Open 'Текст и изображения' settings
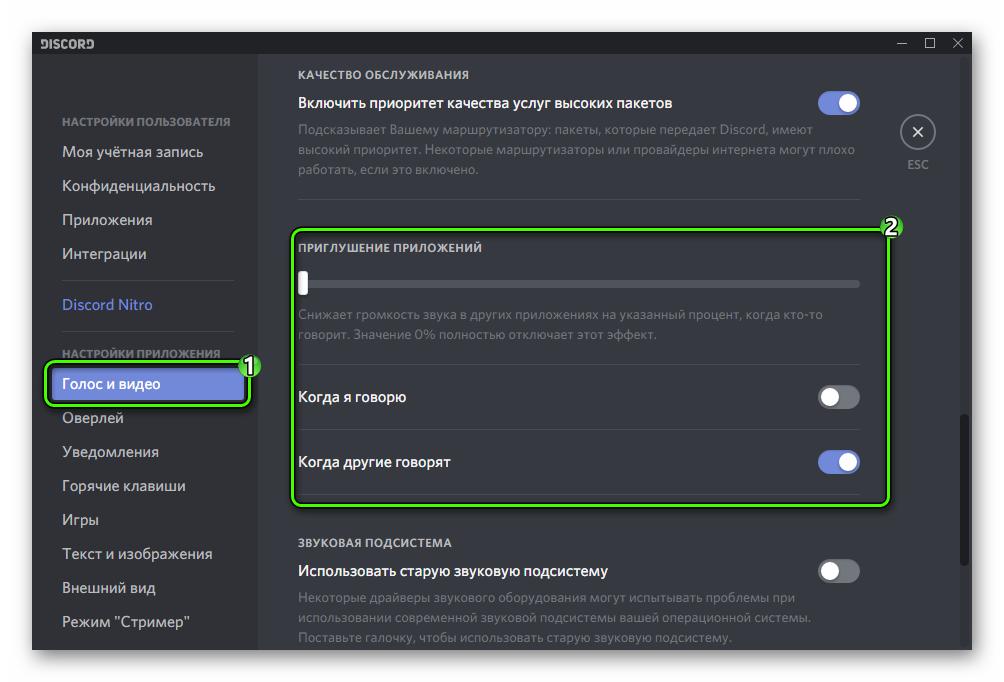Viewport: 1004px width, 682px height. pos(137,553)
